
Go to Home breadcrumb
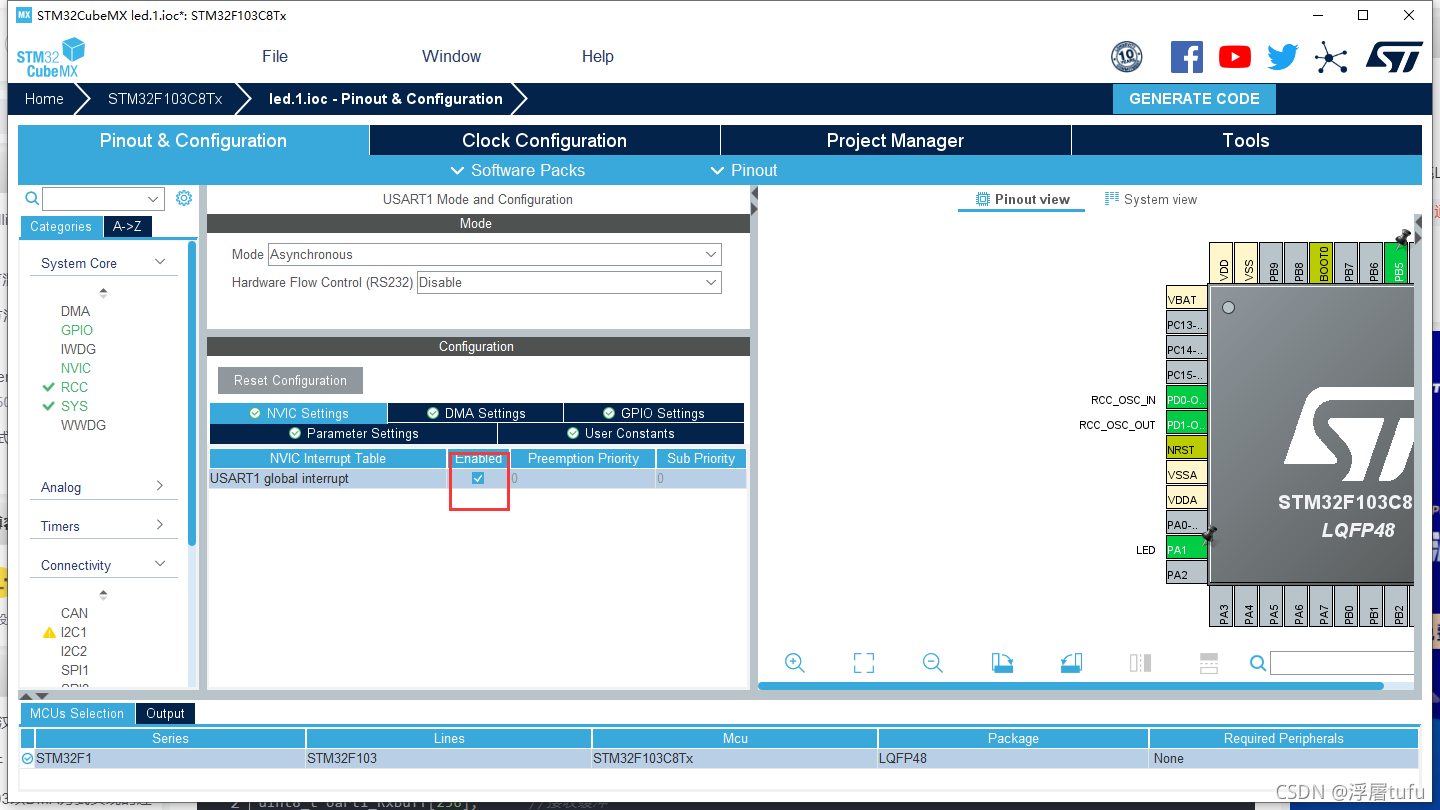point(44,99)
